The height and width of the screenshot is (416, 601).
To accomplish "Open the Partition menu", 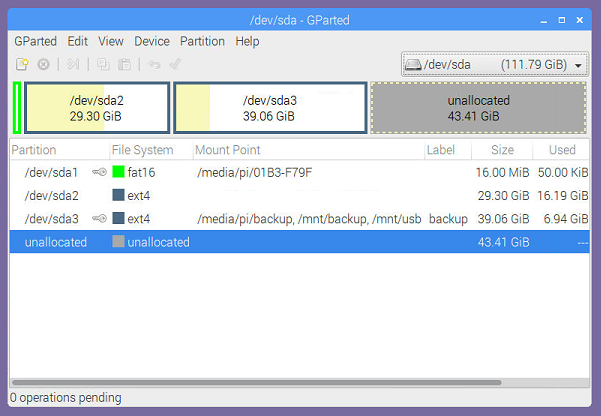I will pos(202,41).
